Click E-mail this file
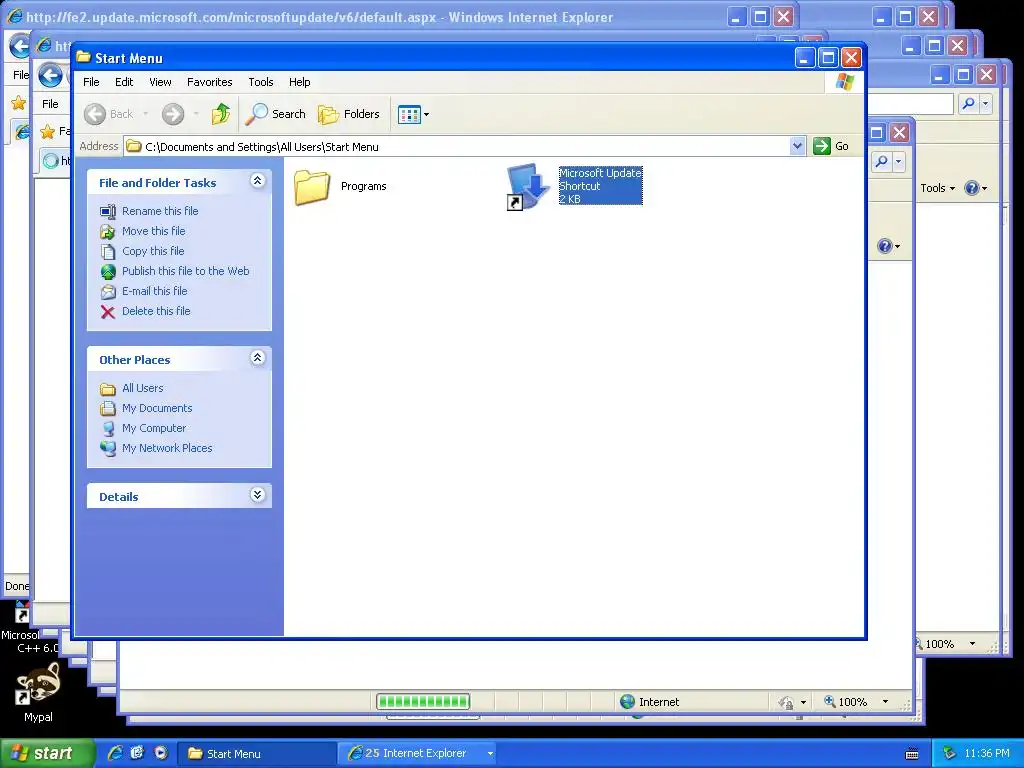This screenshot has width=1024, height=768. point(155,291)
